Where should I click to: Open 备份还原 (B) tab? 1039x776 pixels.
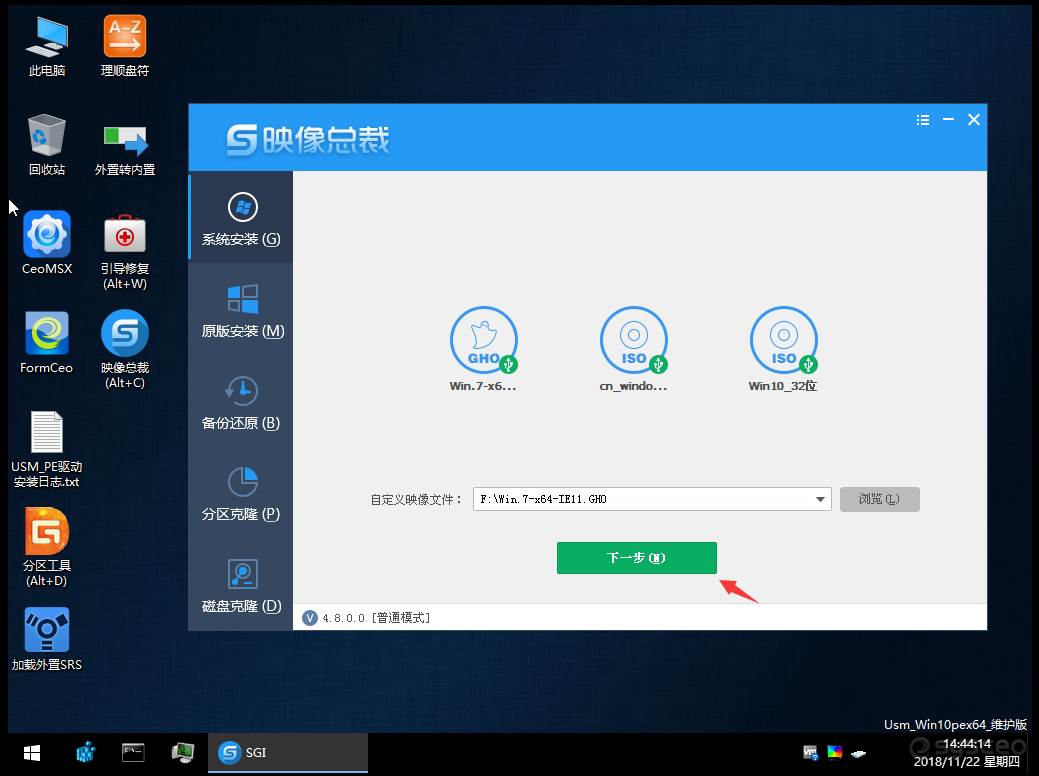pos(241,402)
